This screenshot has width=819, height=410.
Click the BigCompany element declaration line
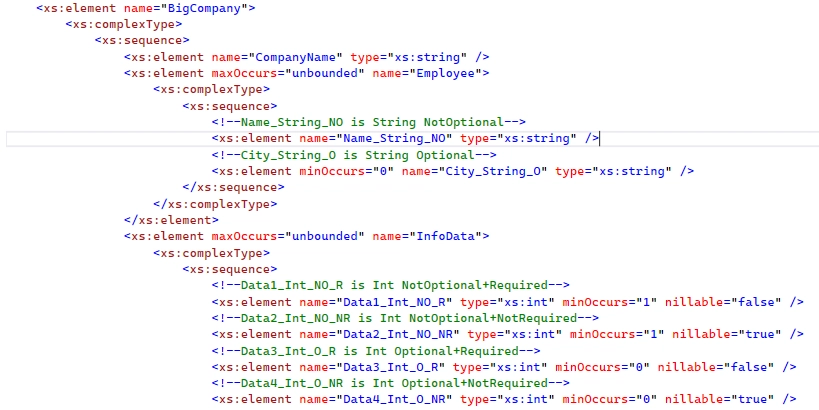pos(146,8)
